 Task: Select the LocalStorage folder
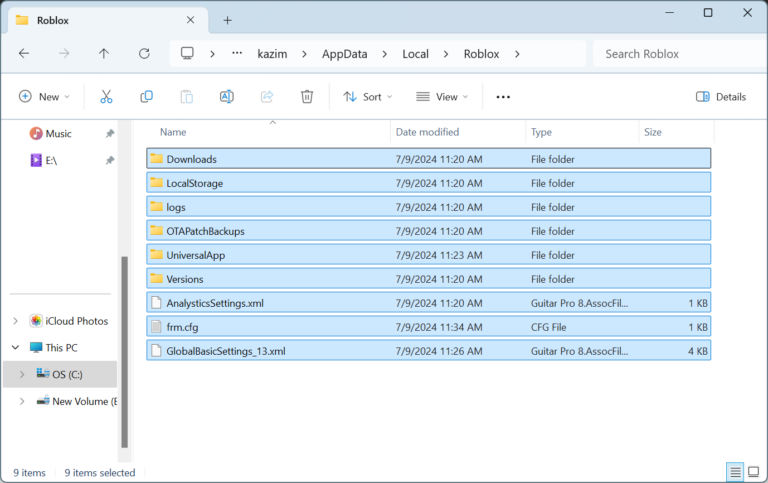tap(429, 183)
